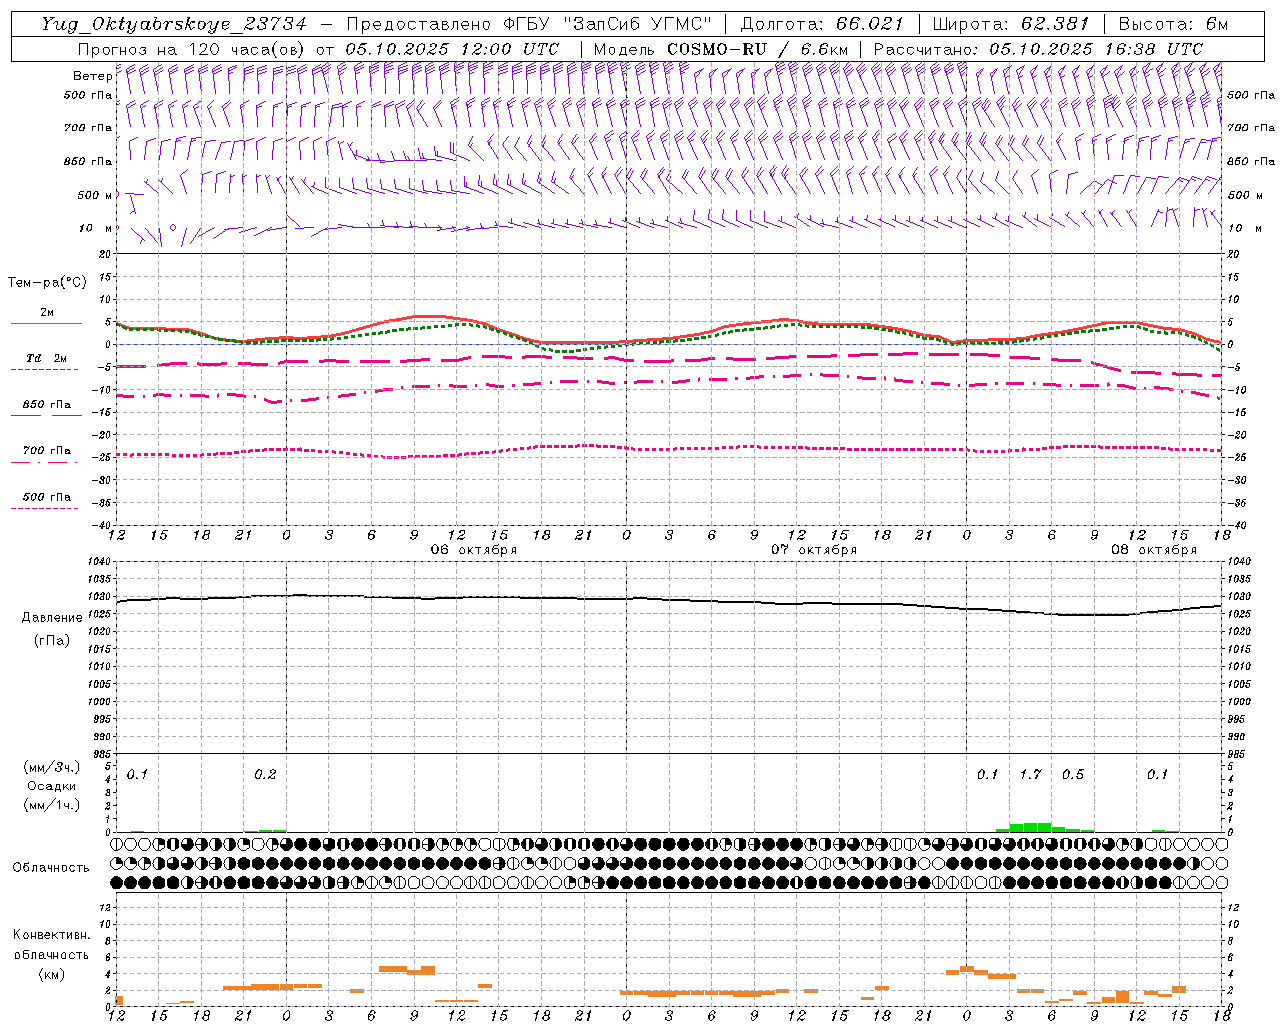This screenshot has height=1024, width=1280.
Task: Click the 'Давление' pressure panel label
Action: [51, 618]
